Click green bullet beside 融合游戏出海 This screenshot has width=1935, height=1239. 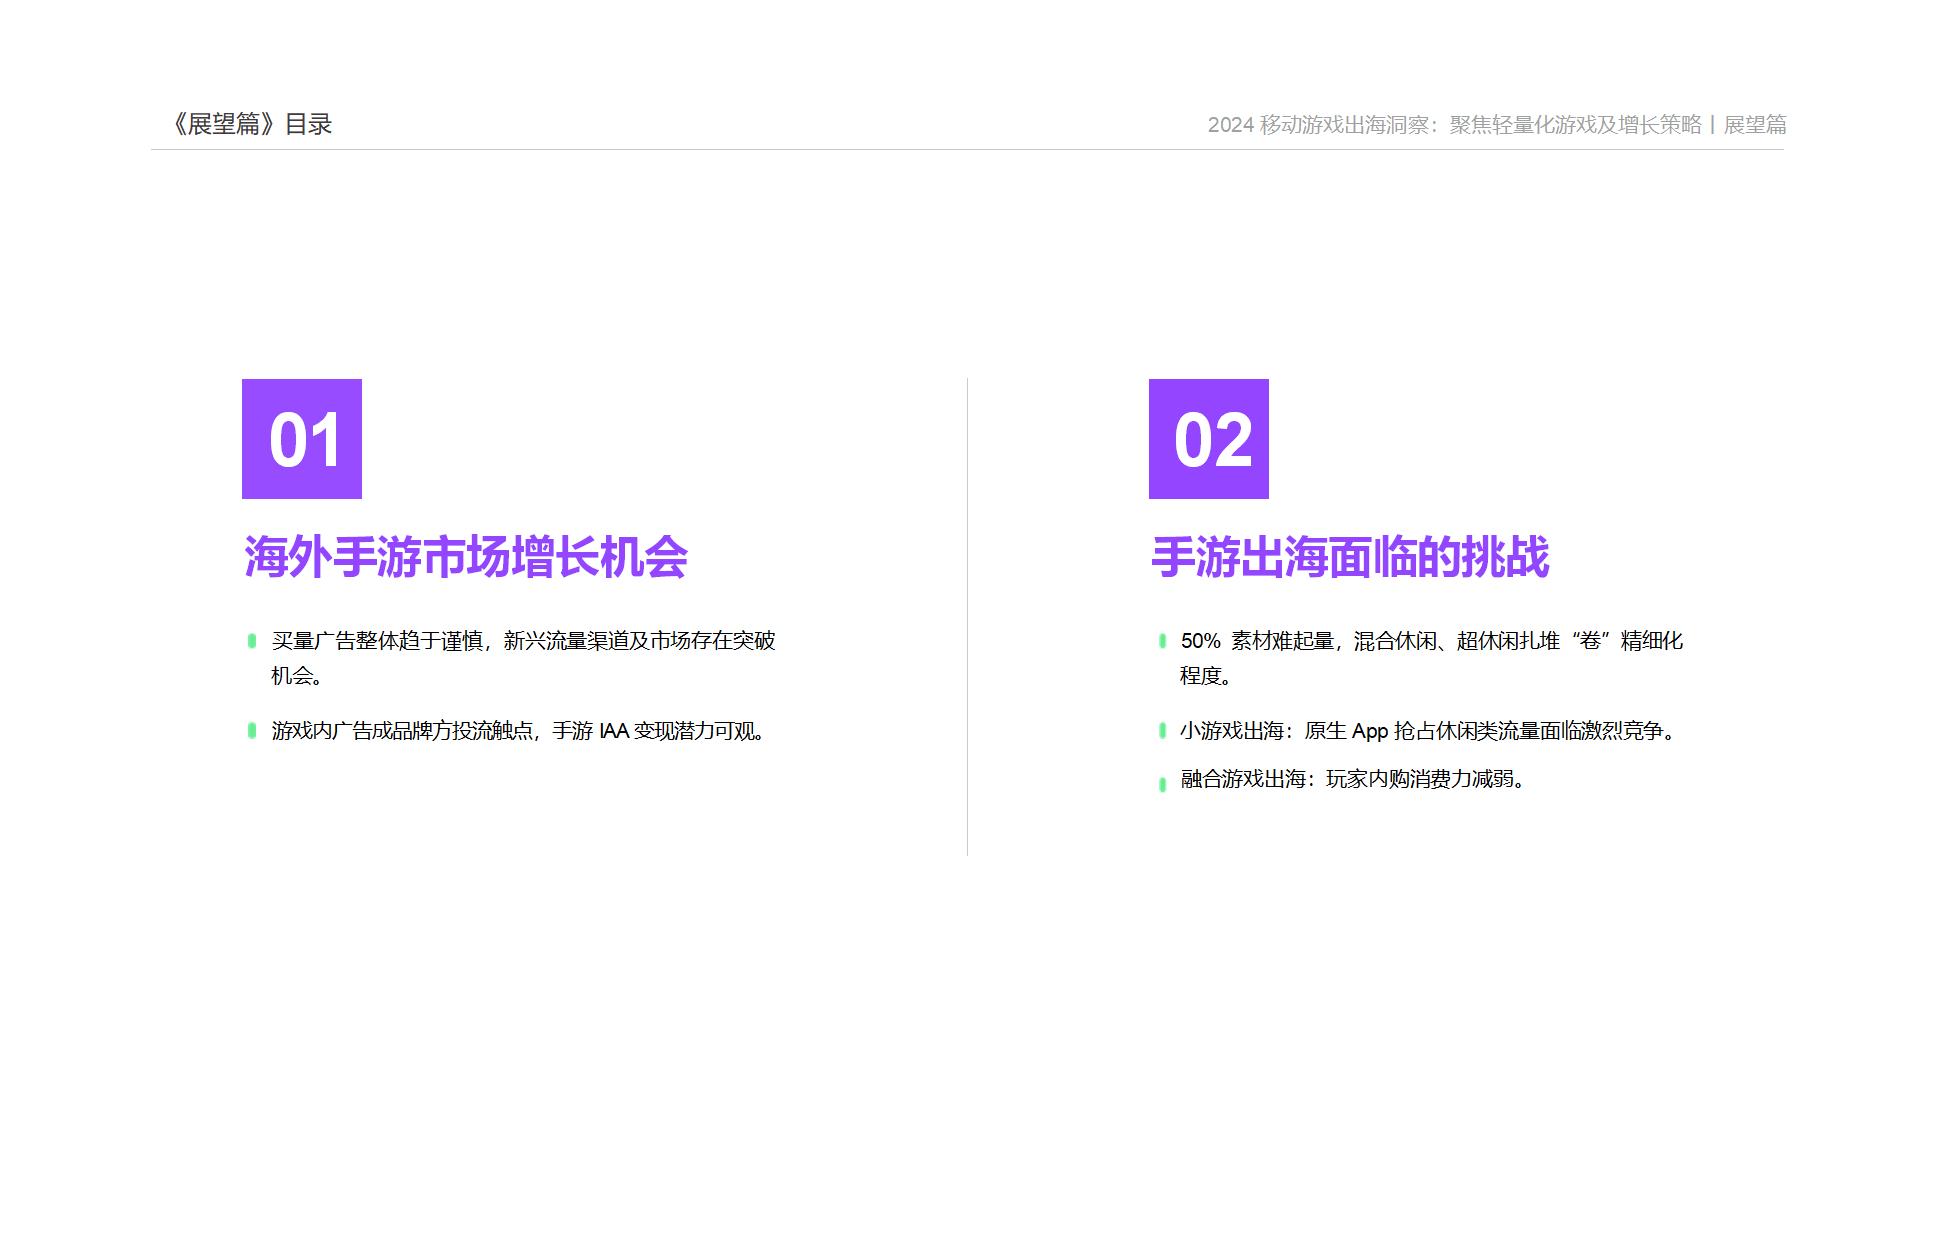tap(1162, 784)
